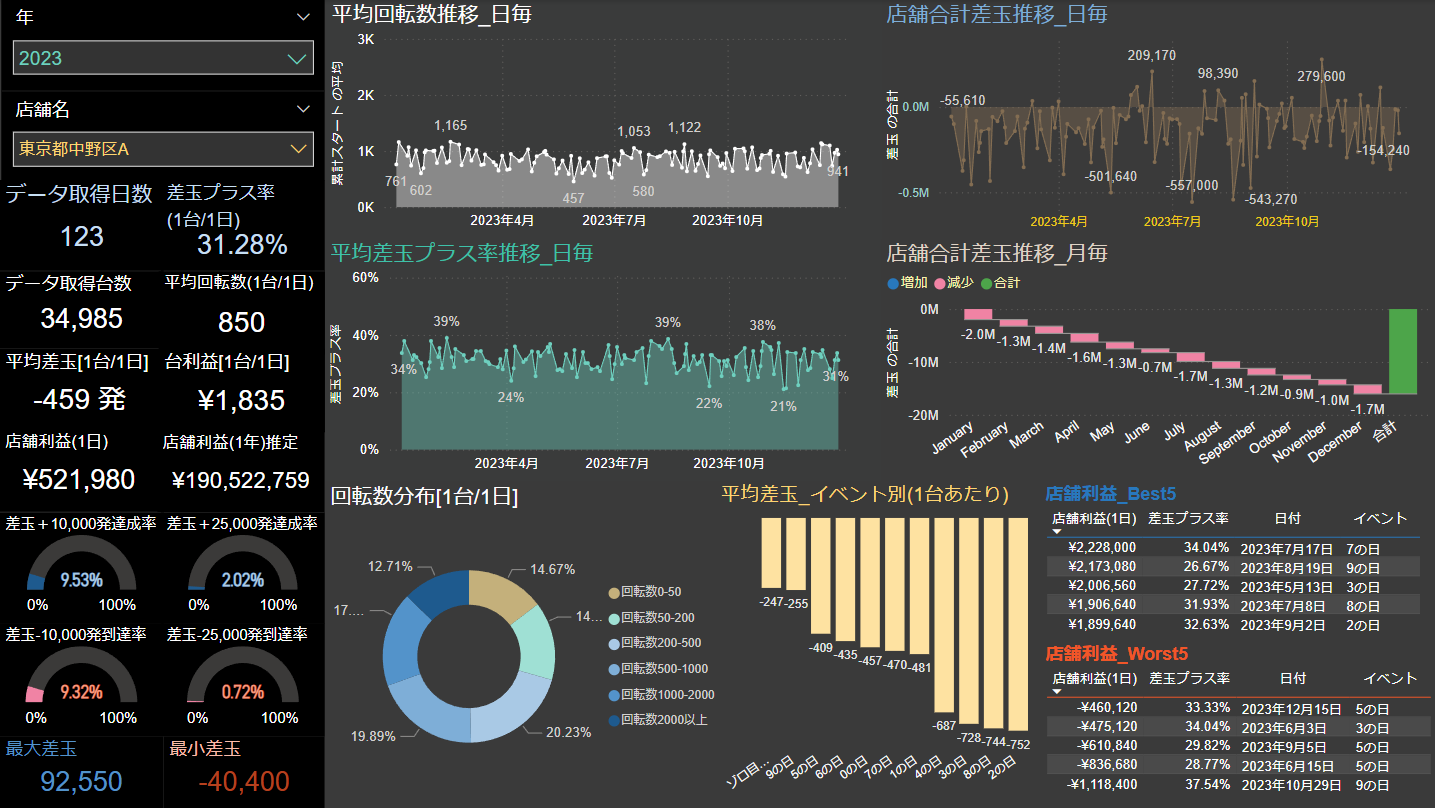Screen dimensions: 1435x808
Task: Click the sort arrow in Best5 table
Action: pyautogui.click(x=1057, y=532)
